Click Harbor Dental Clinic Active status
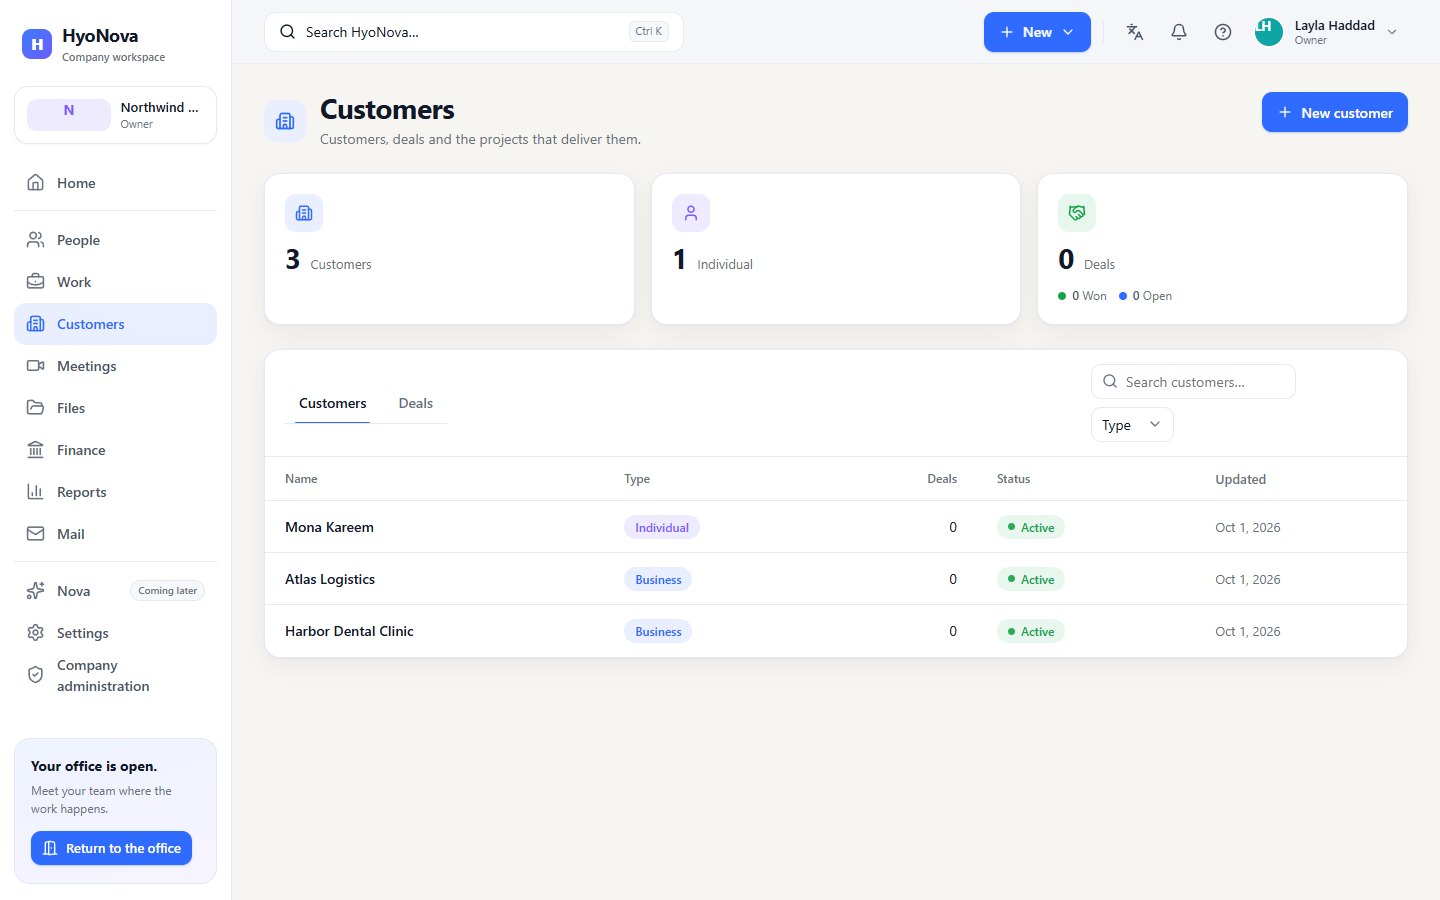Screen dimensions: 1440x900 pyautogui.click(x=1031, y=631)
